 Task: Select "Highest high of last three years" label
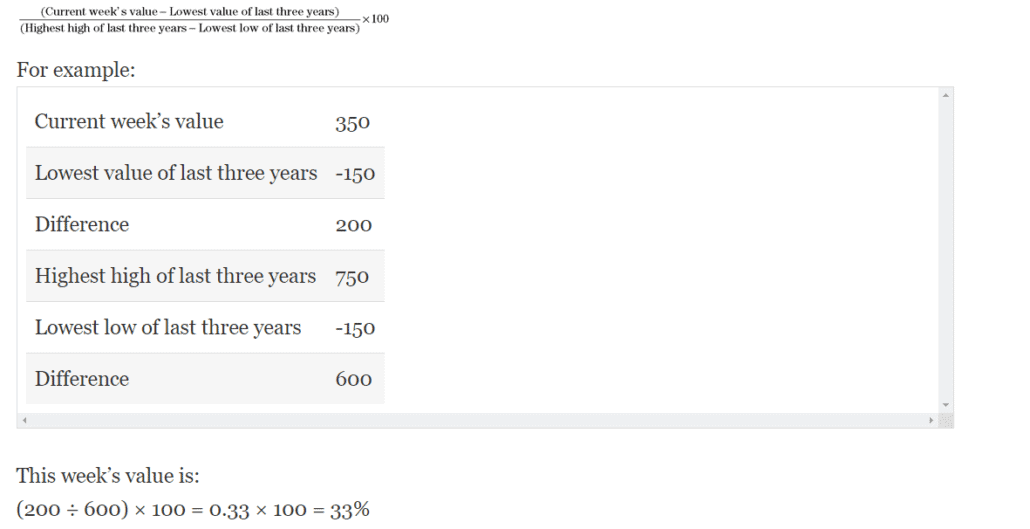pyautogui.click(x=175, y=276)
